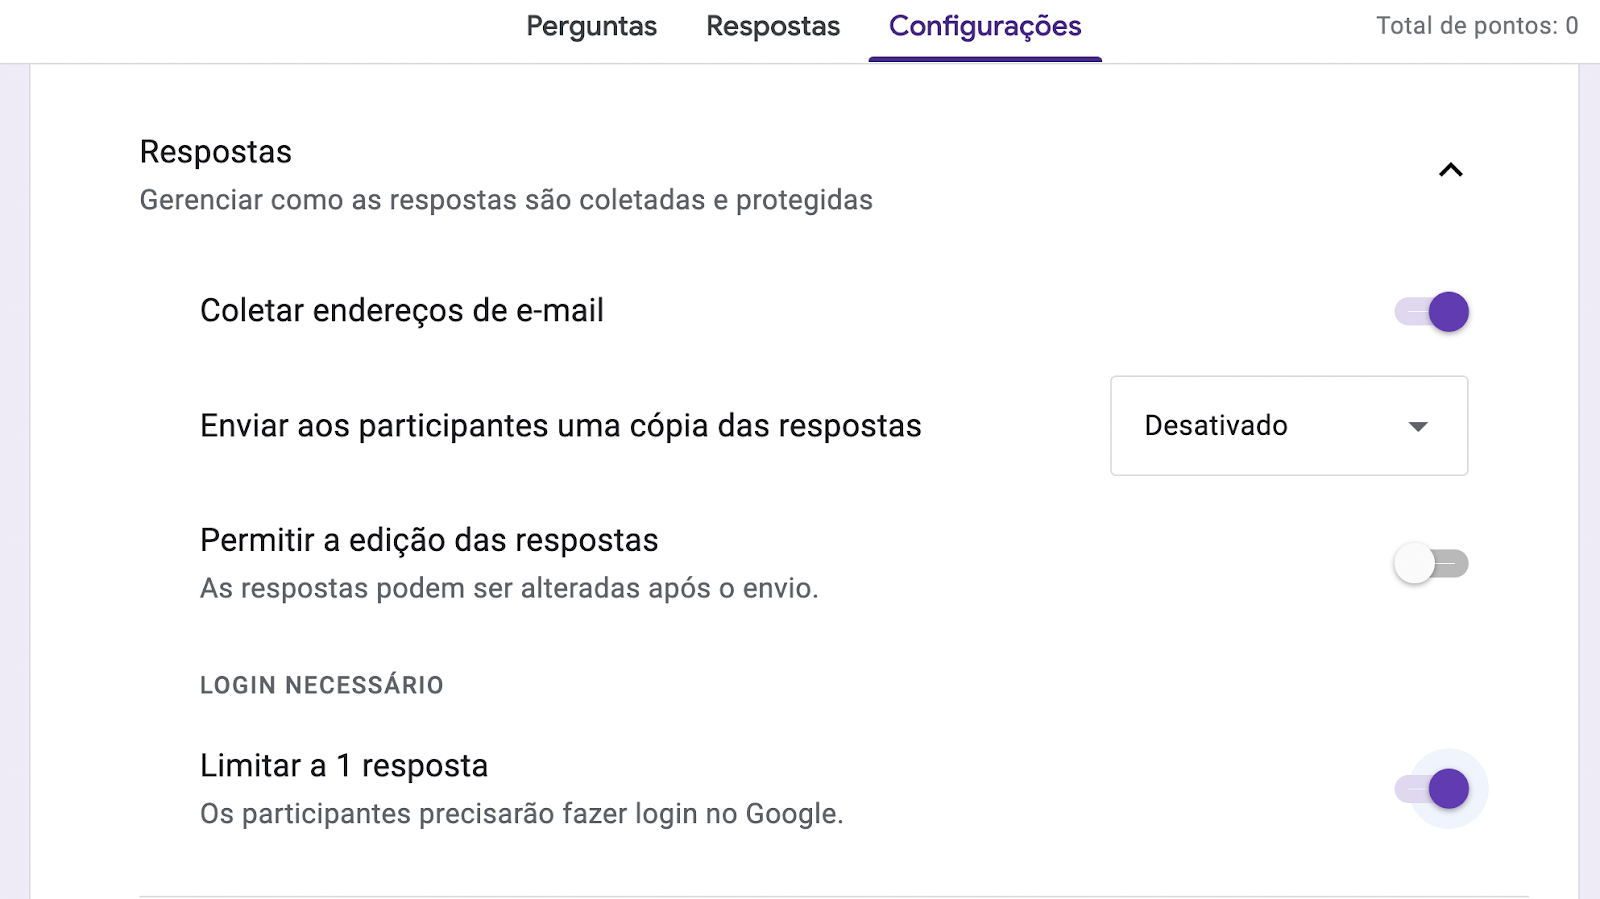Screen dimensions: 1600x899
Task: Click 'Gerenciar como as respostas' section subtitle
Action: [x=506, y=200]
